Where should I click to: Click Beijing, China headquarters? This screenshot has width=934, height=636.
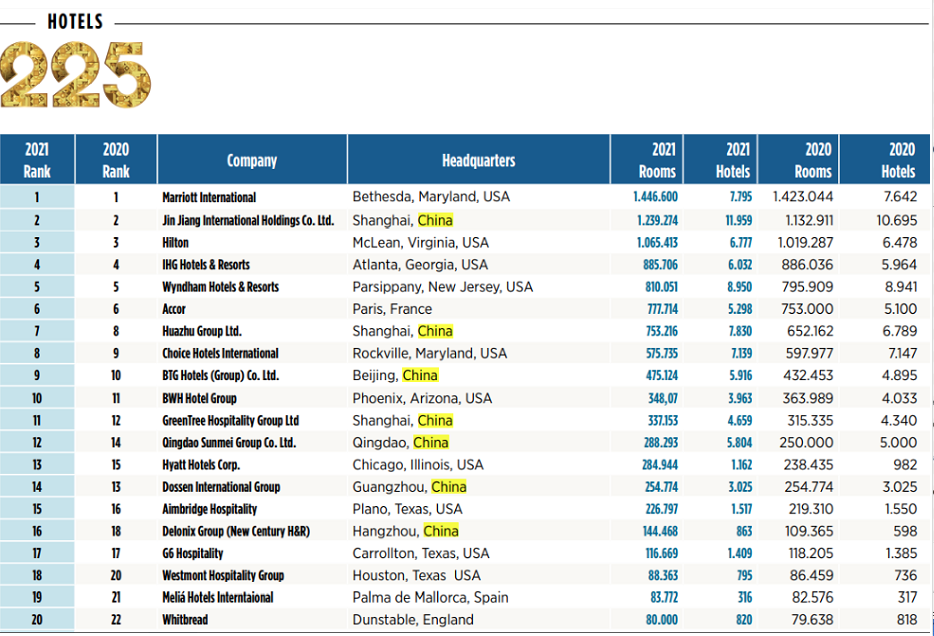click(x=395, y=376)
